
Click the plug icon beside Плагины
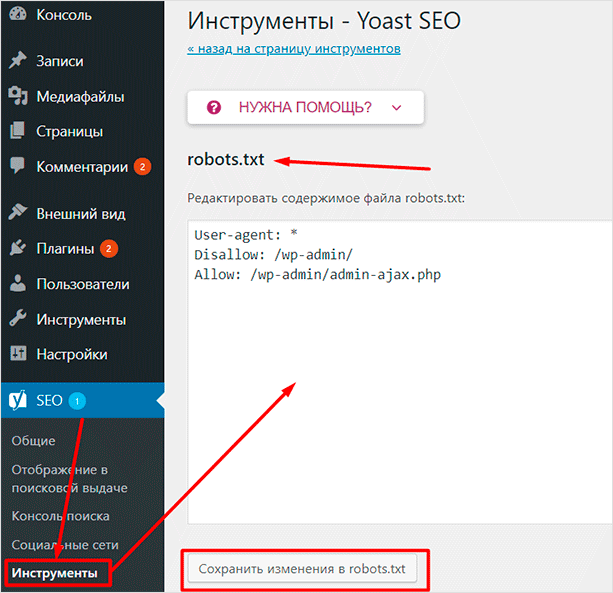[17, 248]
